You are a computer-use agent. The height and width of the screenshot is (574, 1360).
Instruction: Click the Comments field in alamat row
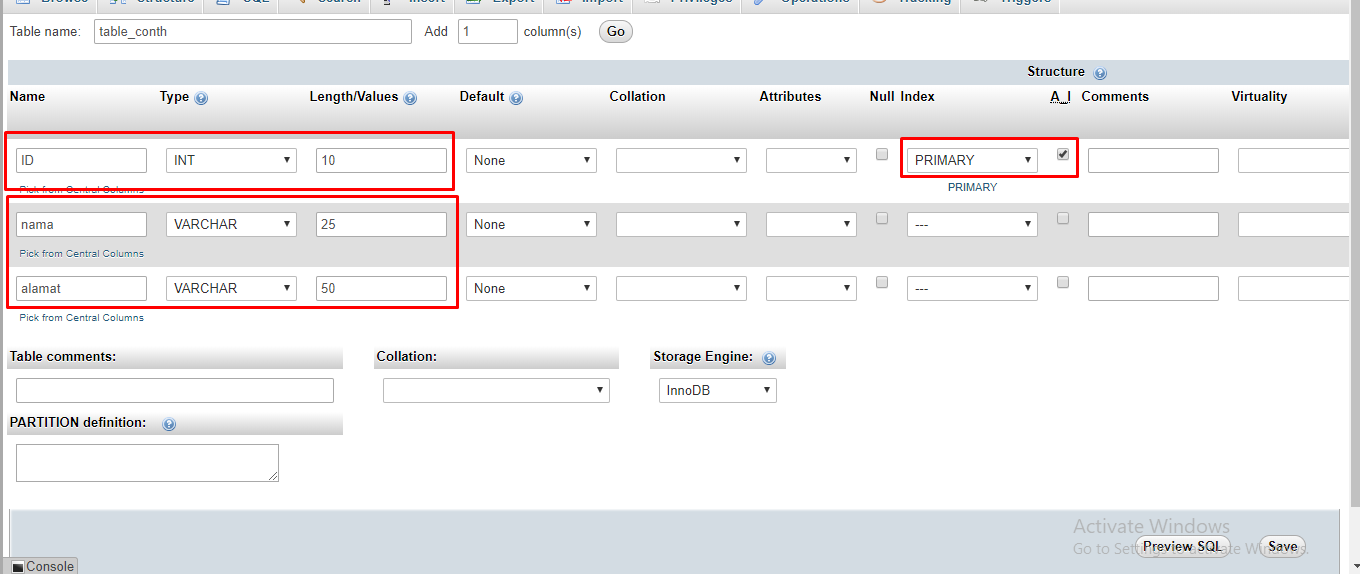click(1153, 288)
